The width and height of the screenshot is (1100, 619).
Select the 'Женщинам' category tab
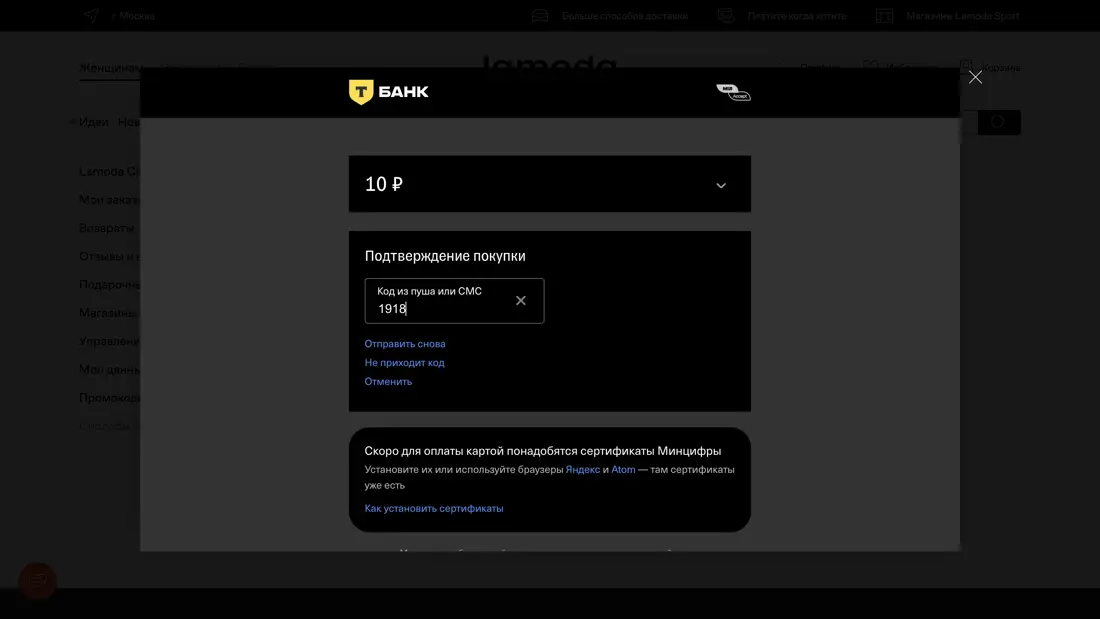pos(110,68)
